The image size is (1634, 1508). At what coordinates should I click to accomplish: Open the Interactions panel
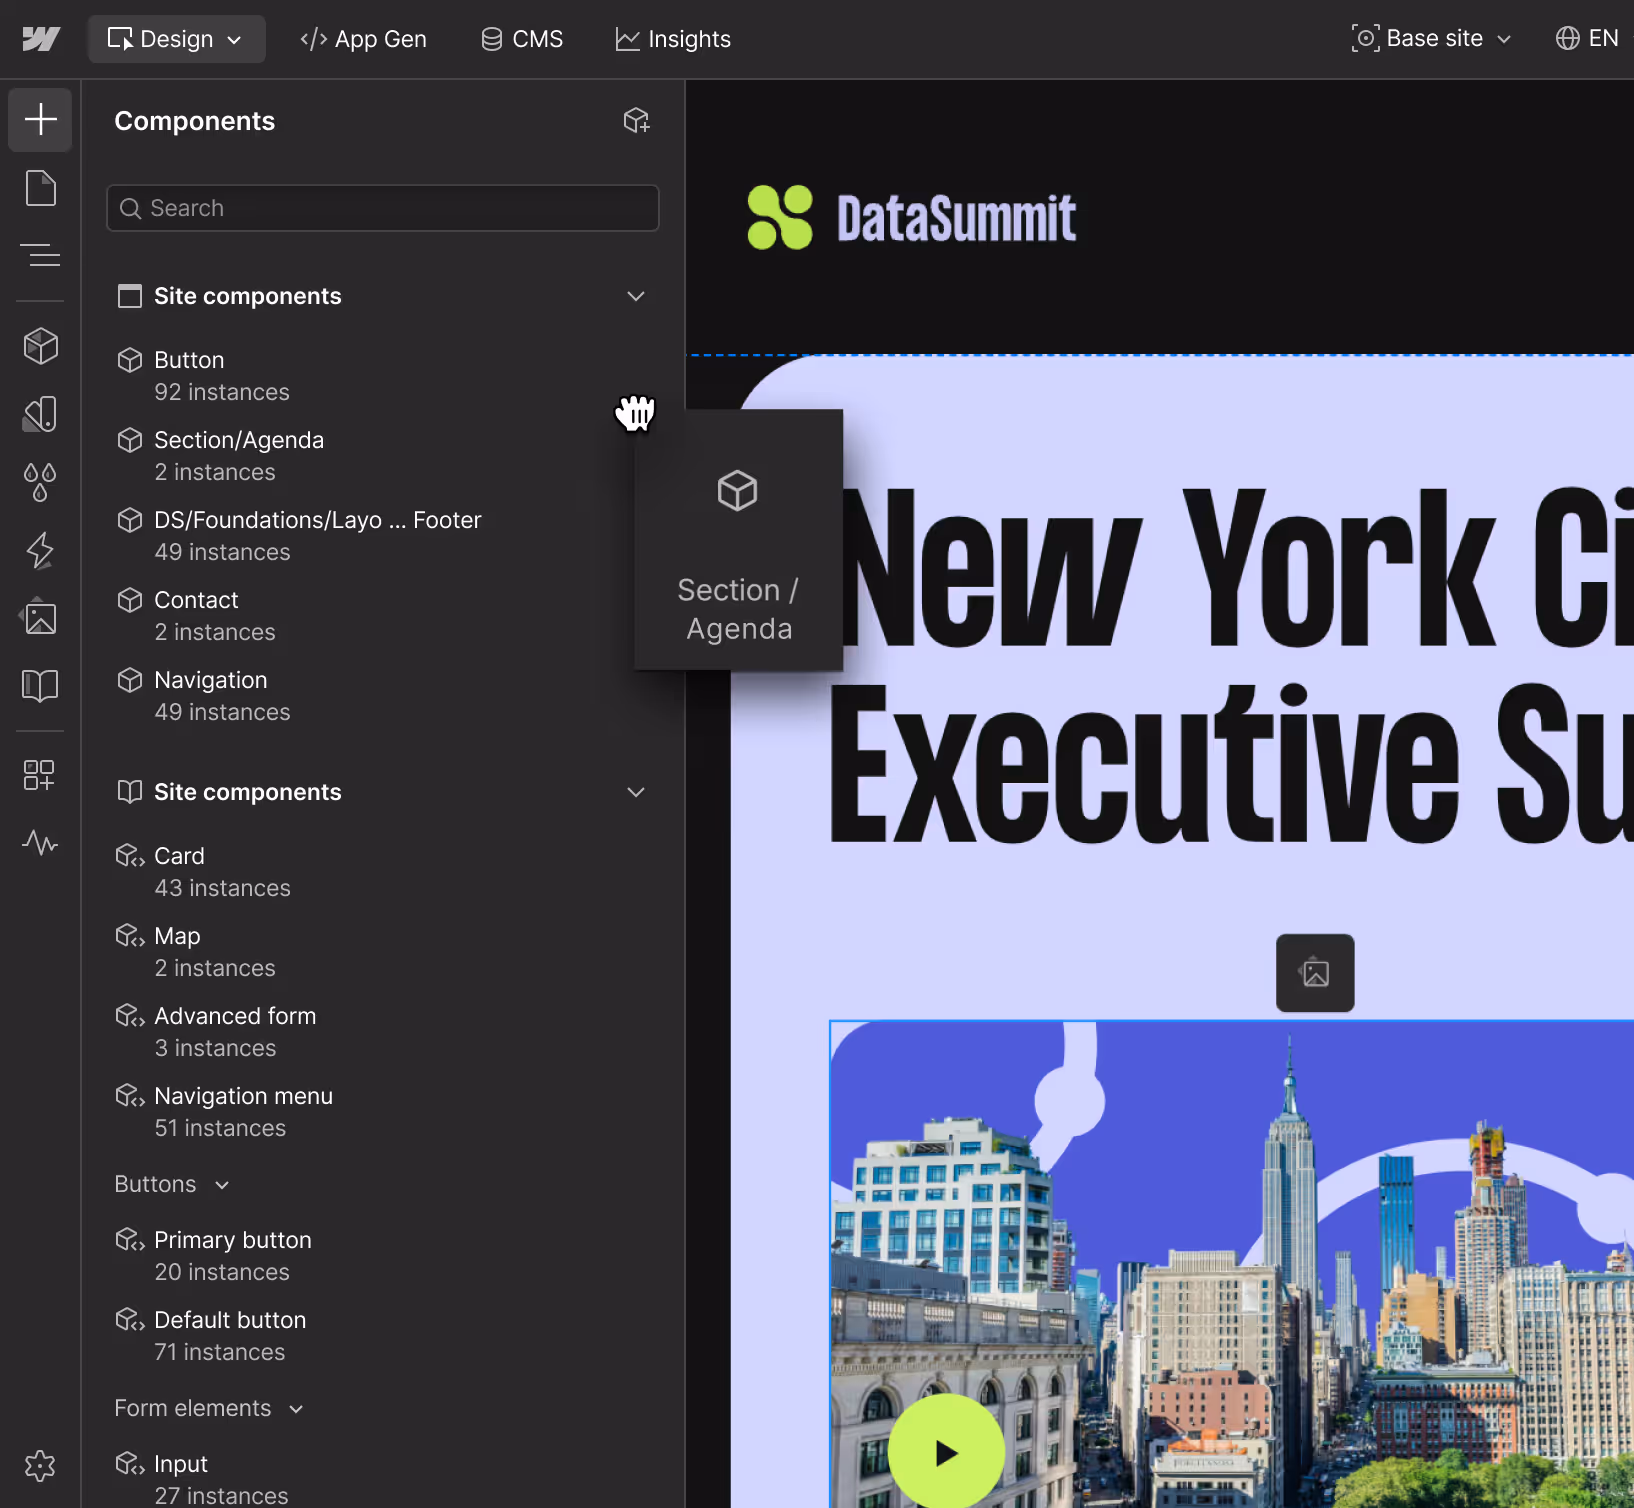[40, 550]
